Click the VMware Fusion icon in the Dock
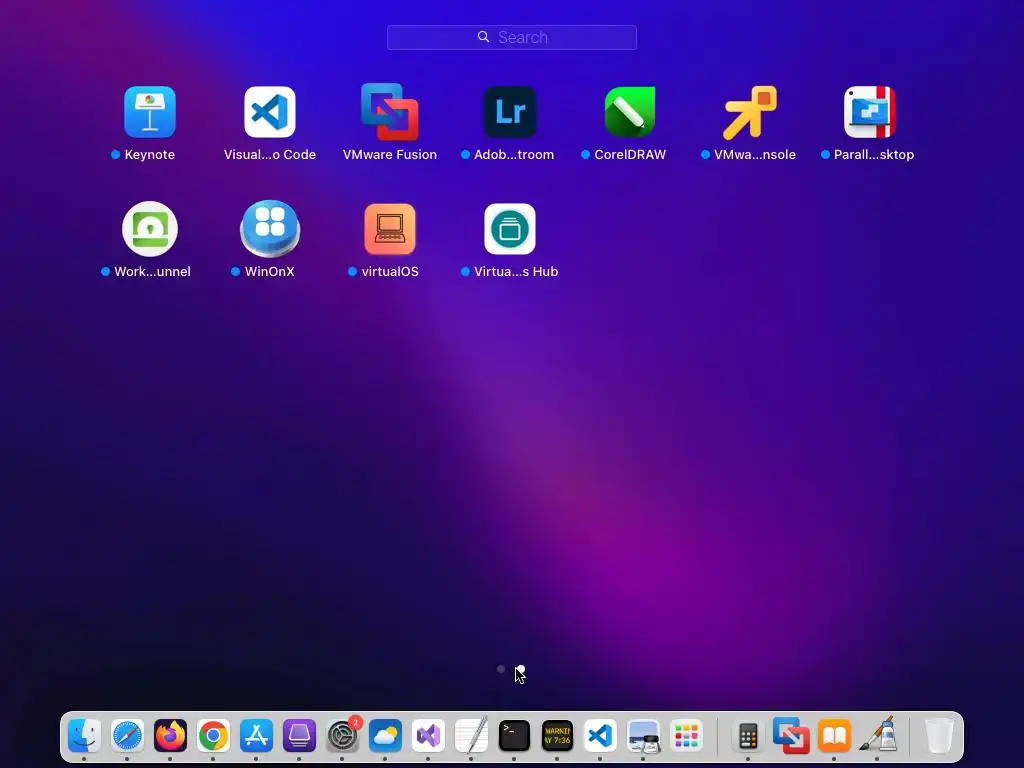 point(792,735)
